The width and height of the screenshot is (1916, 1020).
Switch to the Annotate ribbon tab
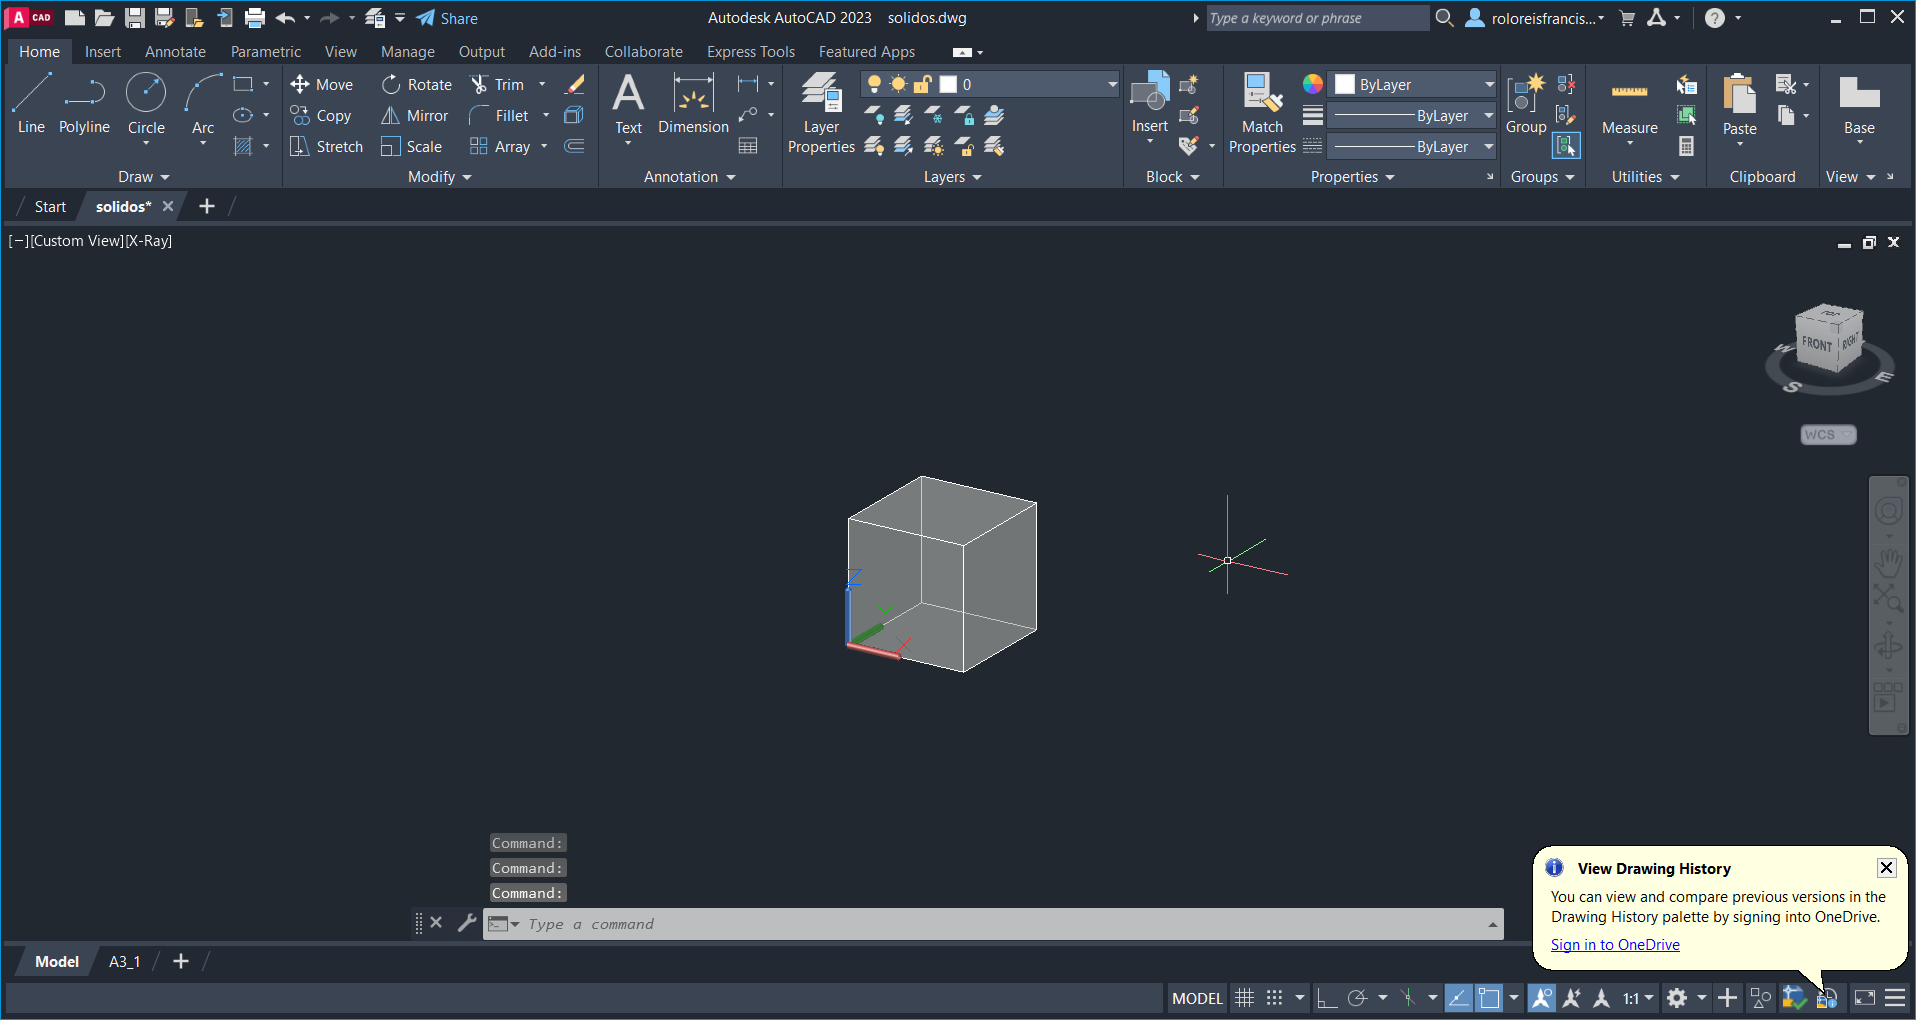click(x=175, y=52)
